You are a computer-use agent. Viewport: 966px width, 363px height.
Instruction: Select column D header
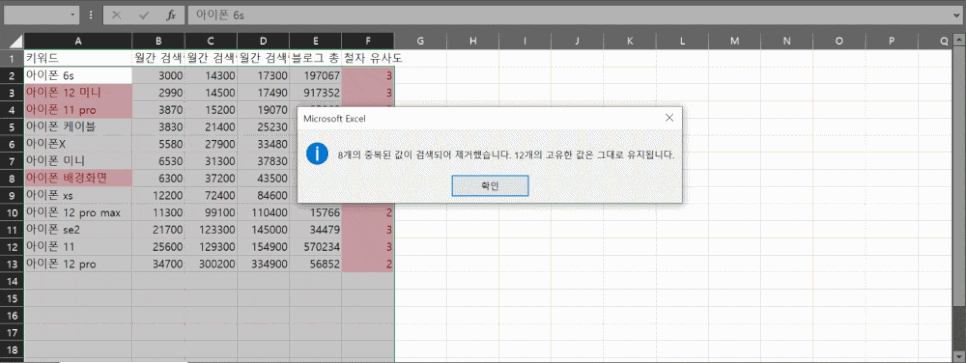[x=263, y=41]
